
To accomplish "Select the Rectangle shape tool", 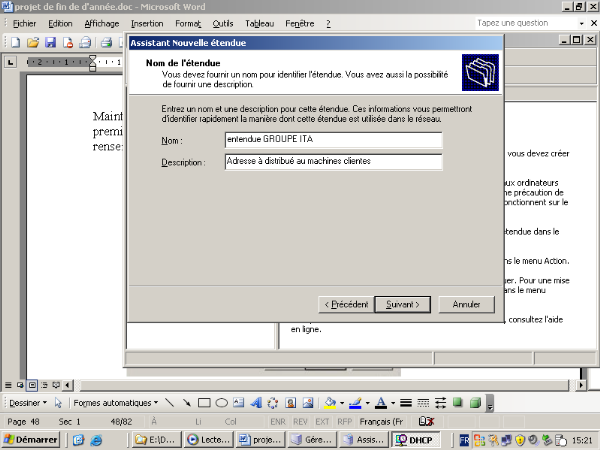I will click(204, 403).
